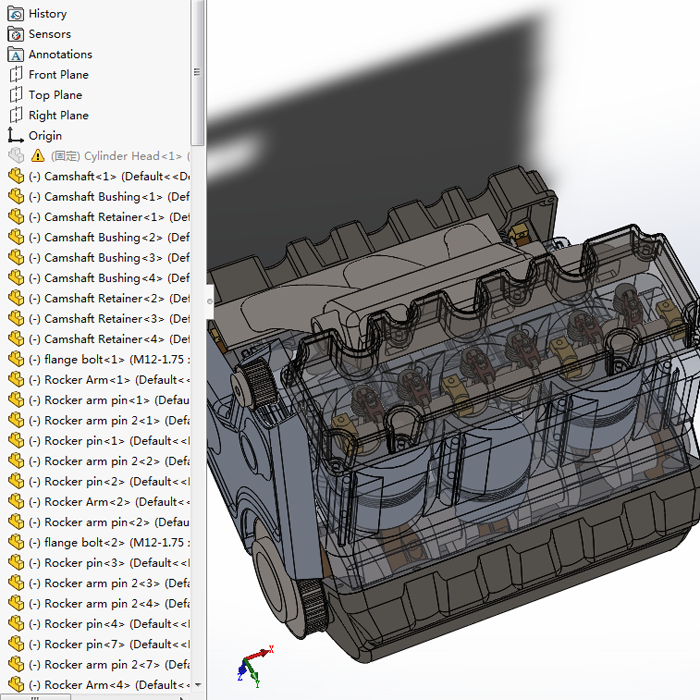Click the XYZ orientation triad

pyautogui.click(x=255, y=666)
